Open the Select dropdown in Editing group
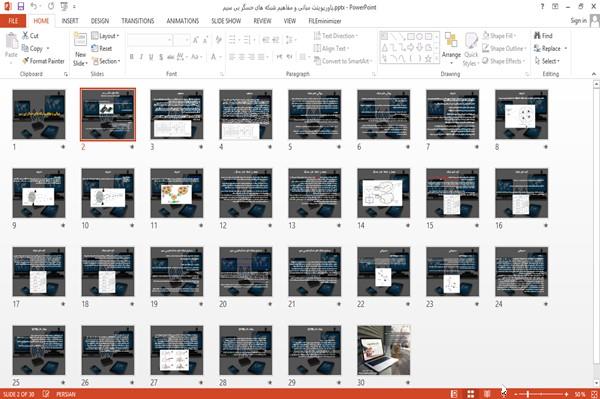Screen dimensions: 600x399 (547, 61)
